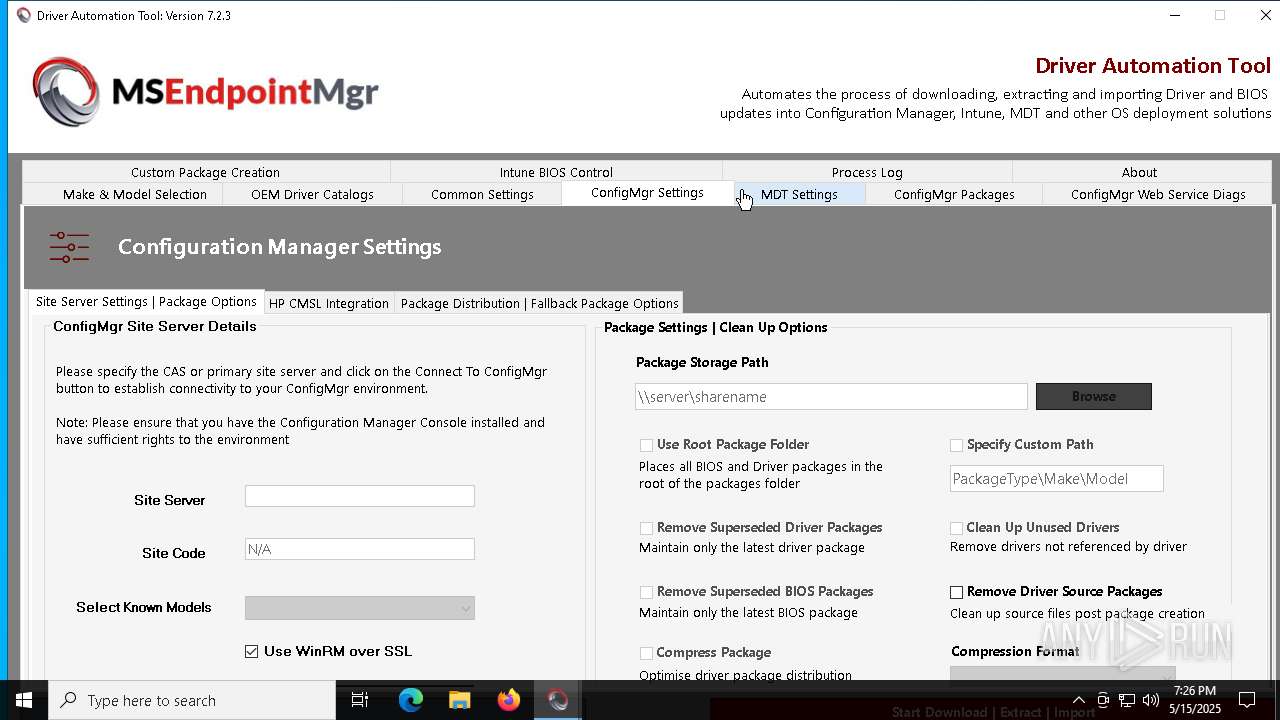Viewport: 1280px width, 720px height.
Task: Click the PackageType\Make\Model custom path field
Action: tap(1057, 478)
